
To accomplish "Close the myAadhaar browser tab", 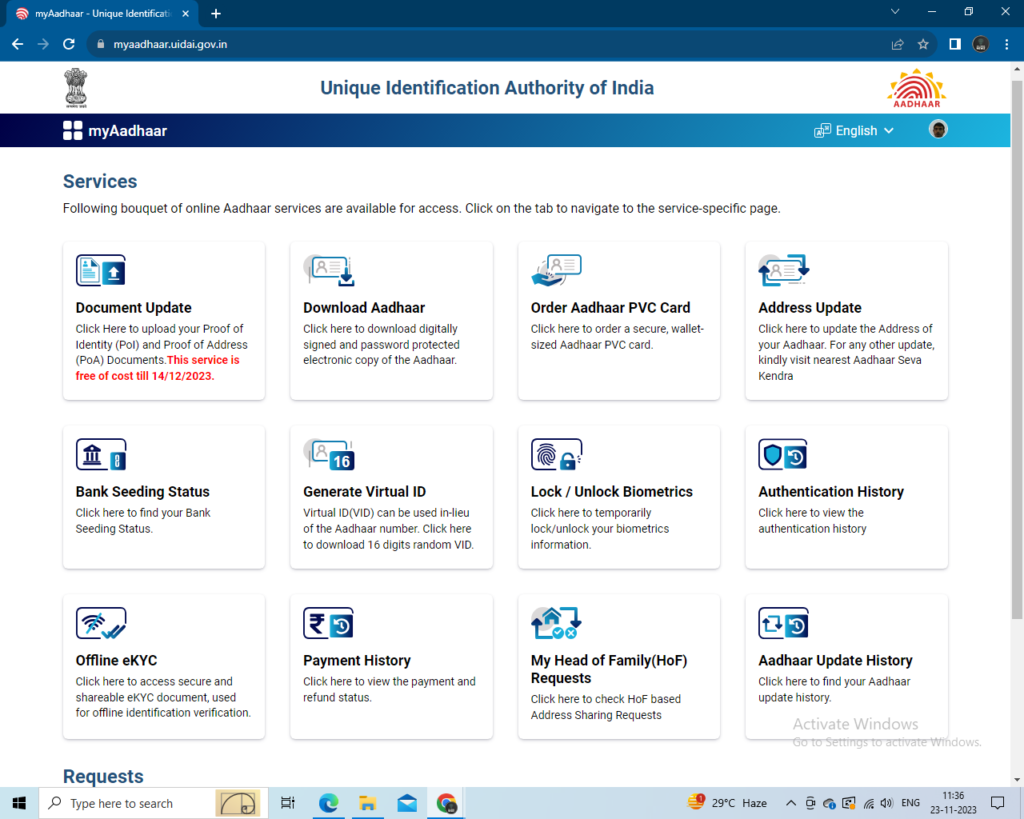I will (185, 14).
